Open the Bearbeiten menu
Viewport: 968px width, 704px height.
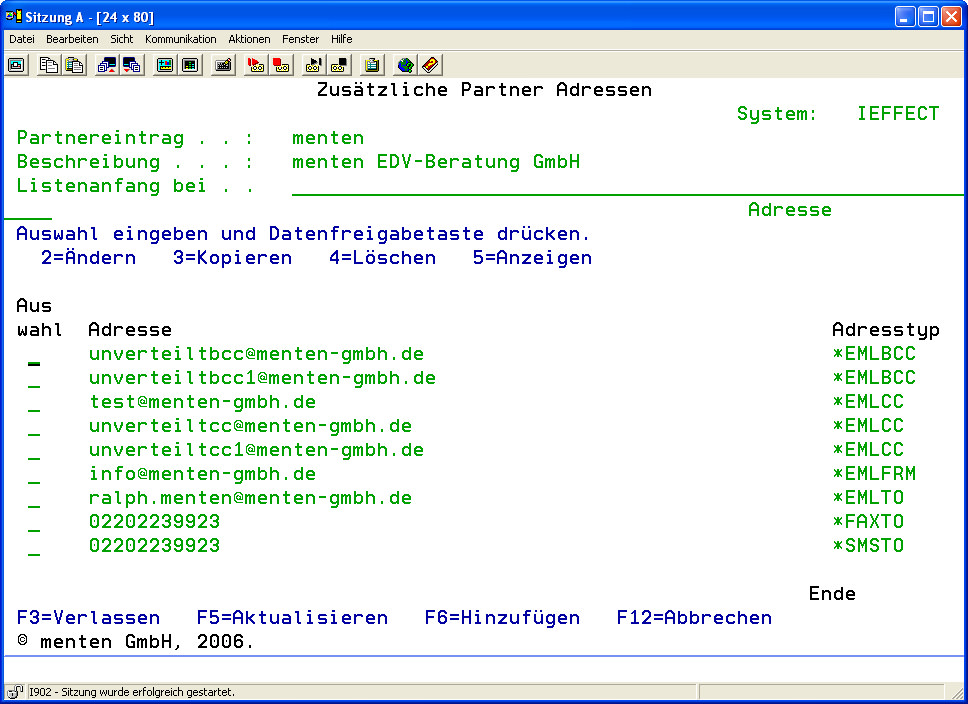tap(72, 39)
